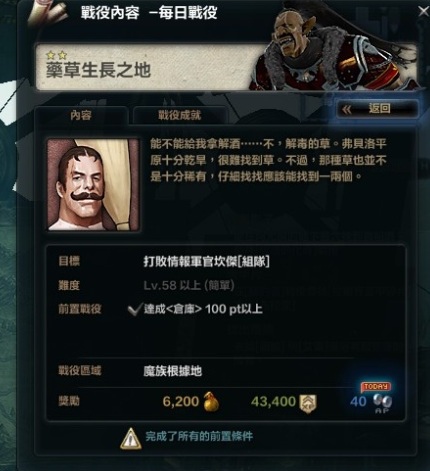430x471 pixels.
Task: Click the checkmark beside 達成<倉庫> prerequisite
Action: [134, 310]
